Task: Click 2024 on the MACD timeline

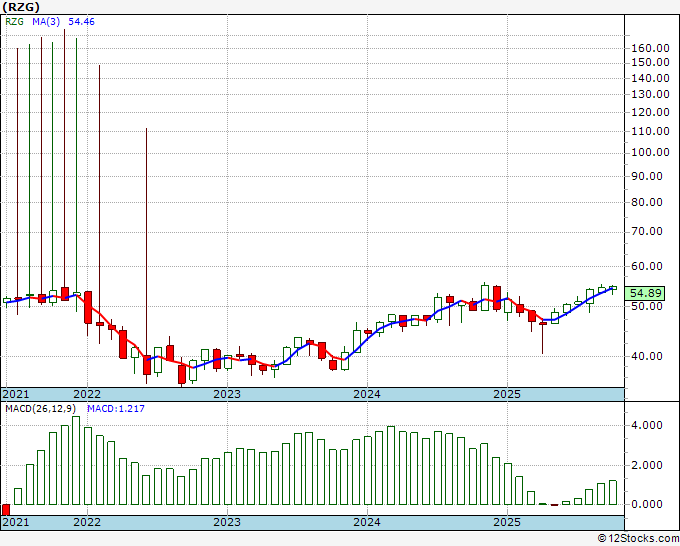Action: pyautogui.click(x=367, y=522)
